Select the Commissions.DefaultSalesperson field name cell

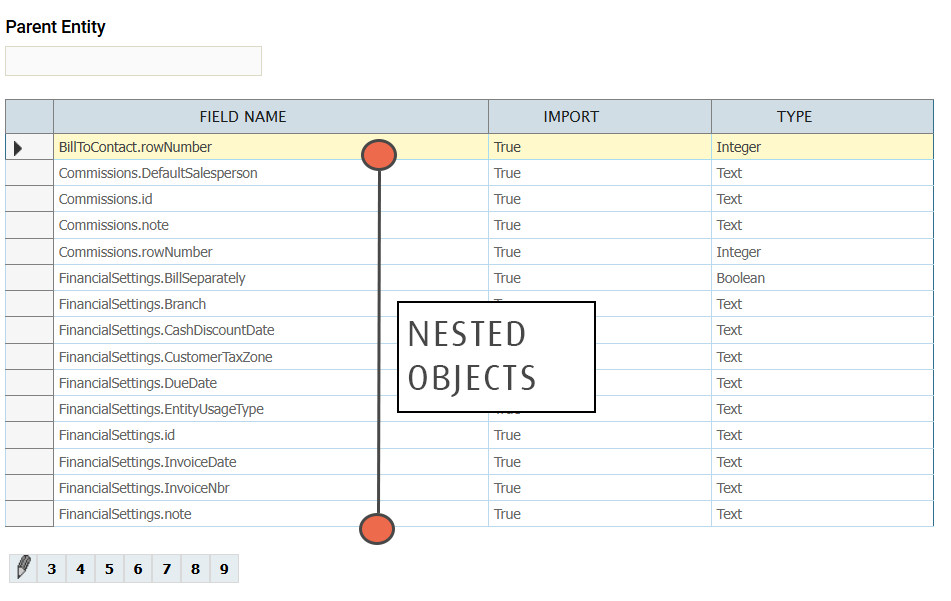point(158,173)
